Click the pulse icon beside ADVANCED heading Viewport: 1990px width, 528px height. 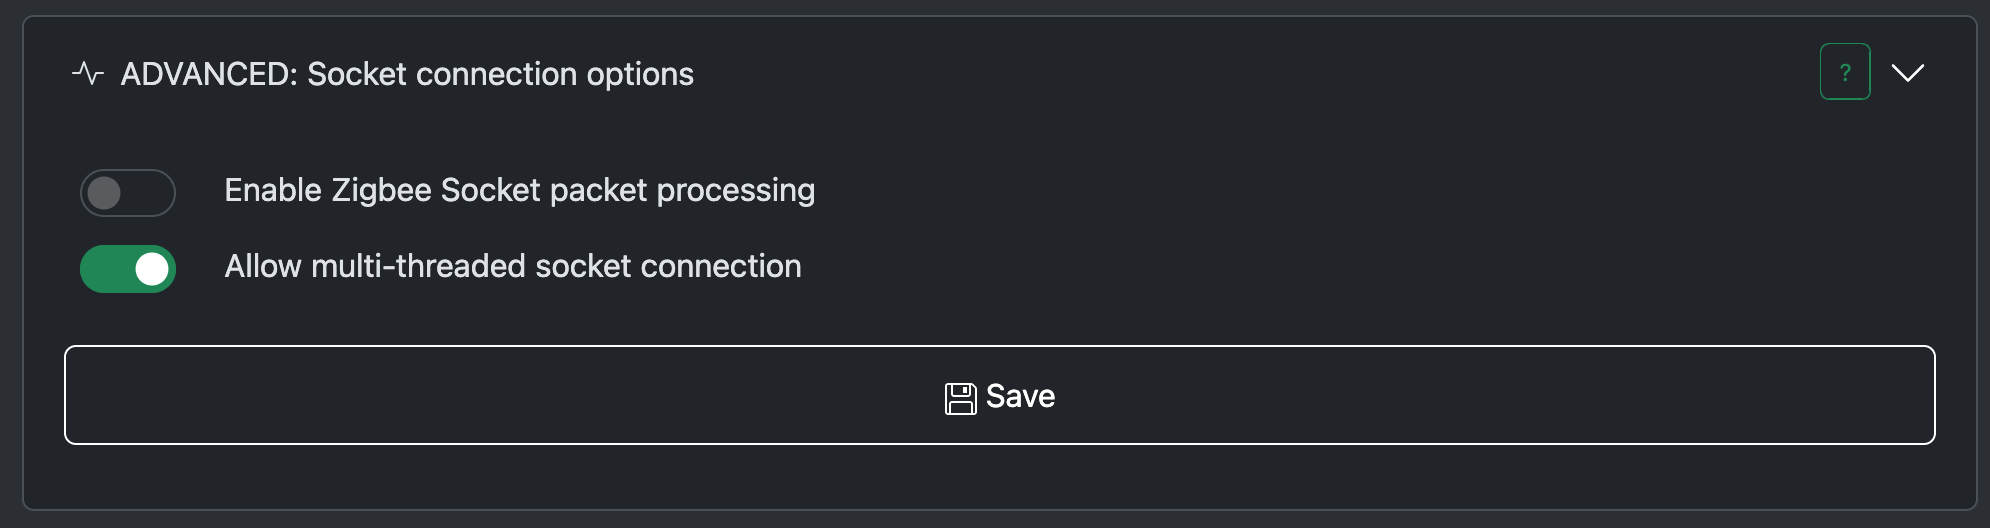pos(88,74)
